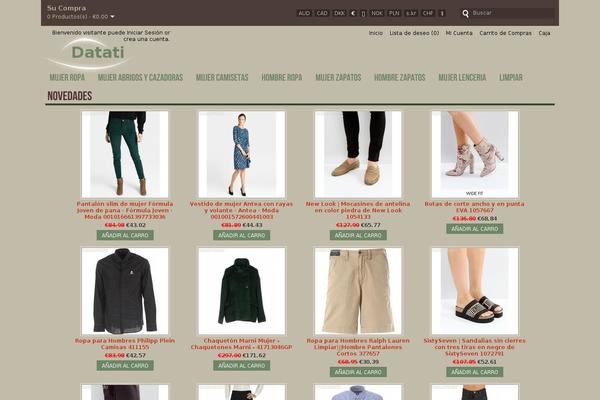Open Ropa para Hombres Ralph Lauren title
Image resolution: width=600 pixels, height=400 pixels.
coord(358,347)
